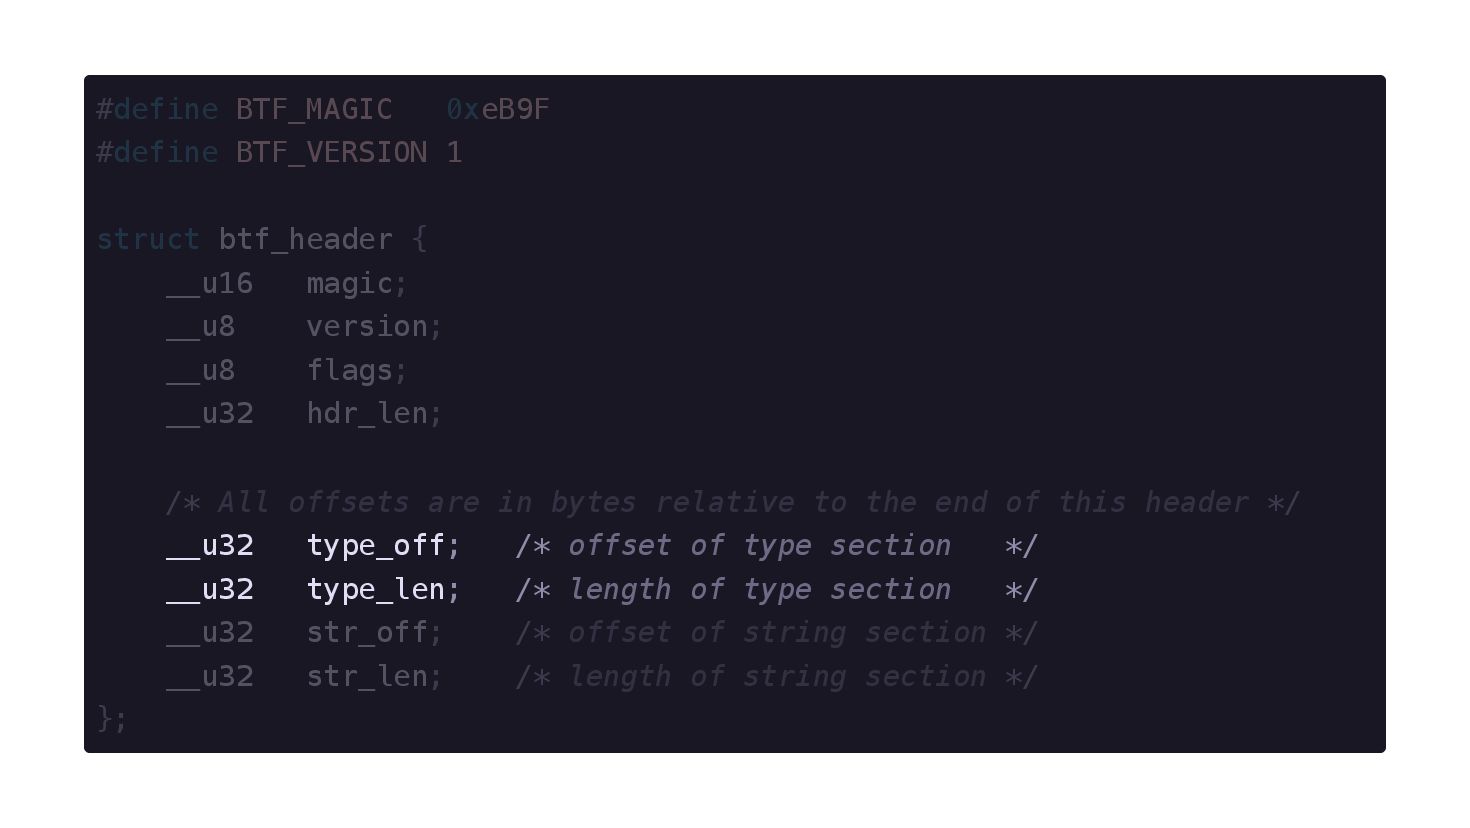Click the opening brace after btf_header

click(x=420, y=240)
